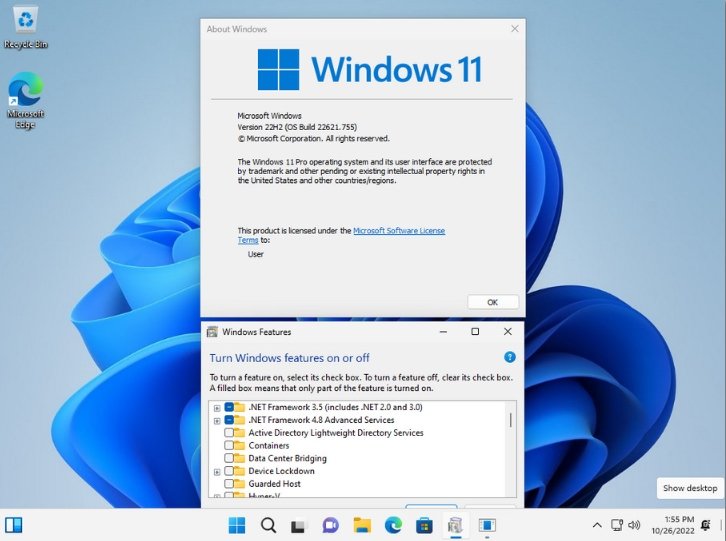Screen dimensions: 726x541
Task: Launch Microsoft Edge from the taskbar
Action: pyautogui.click(x=393, y=525)
